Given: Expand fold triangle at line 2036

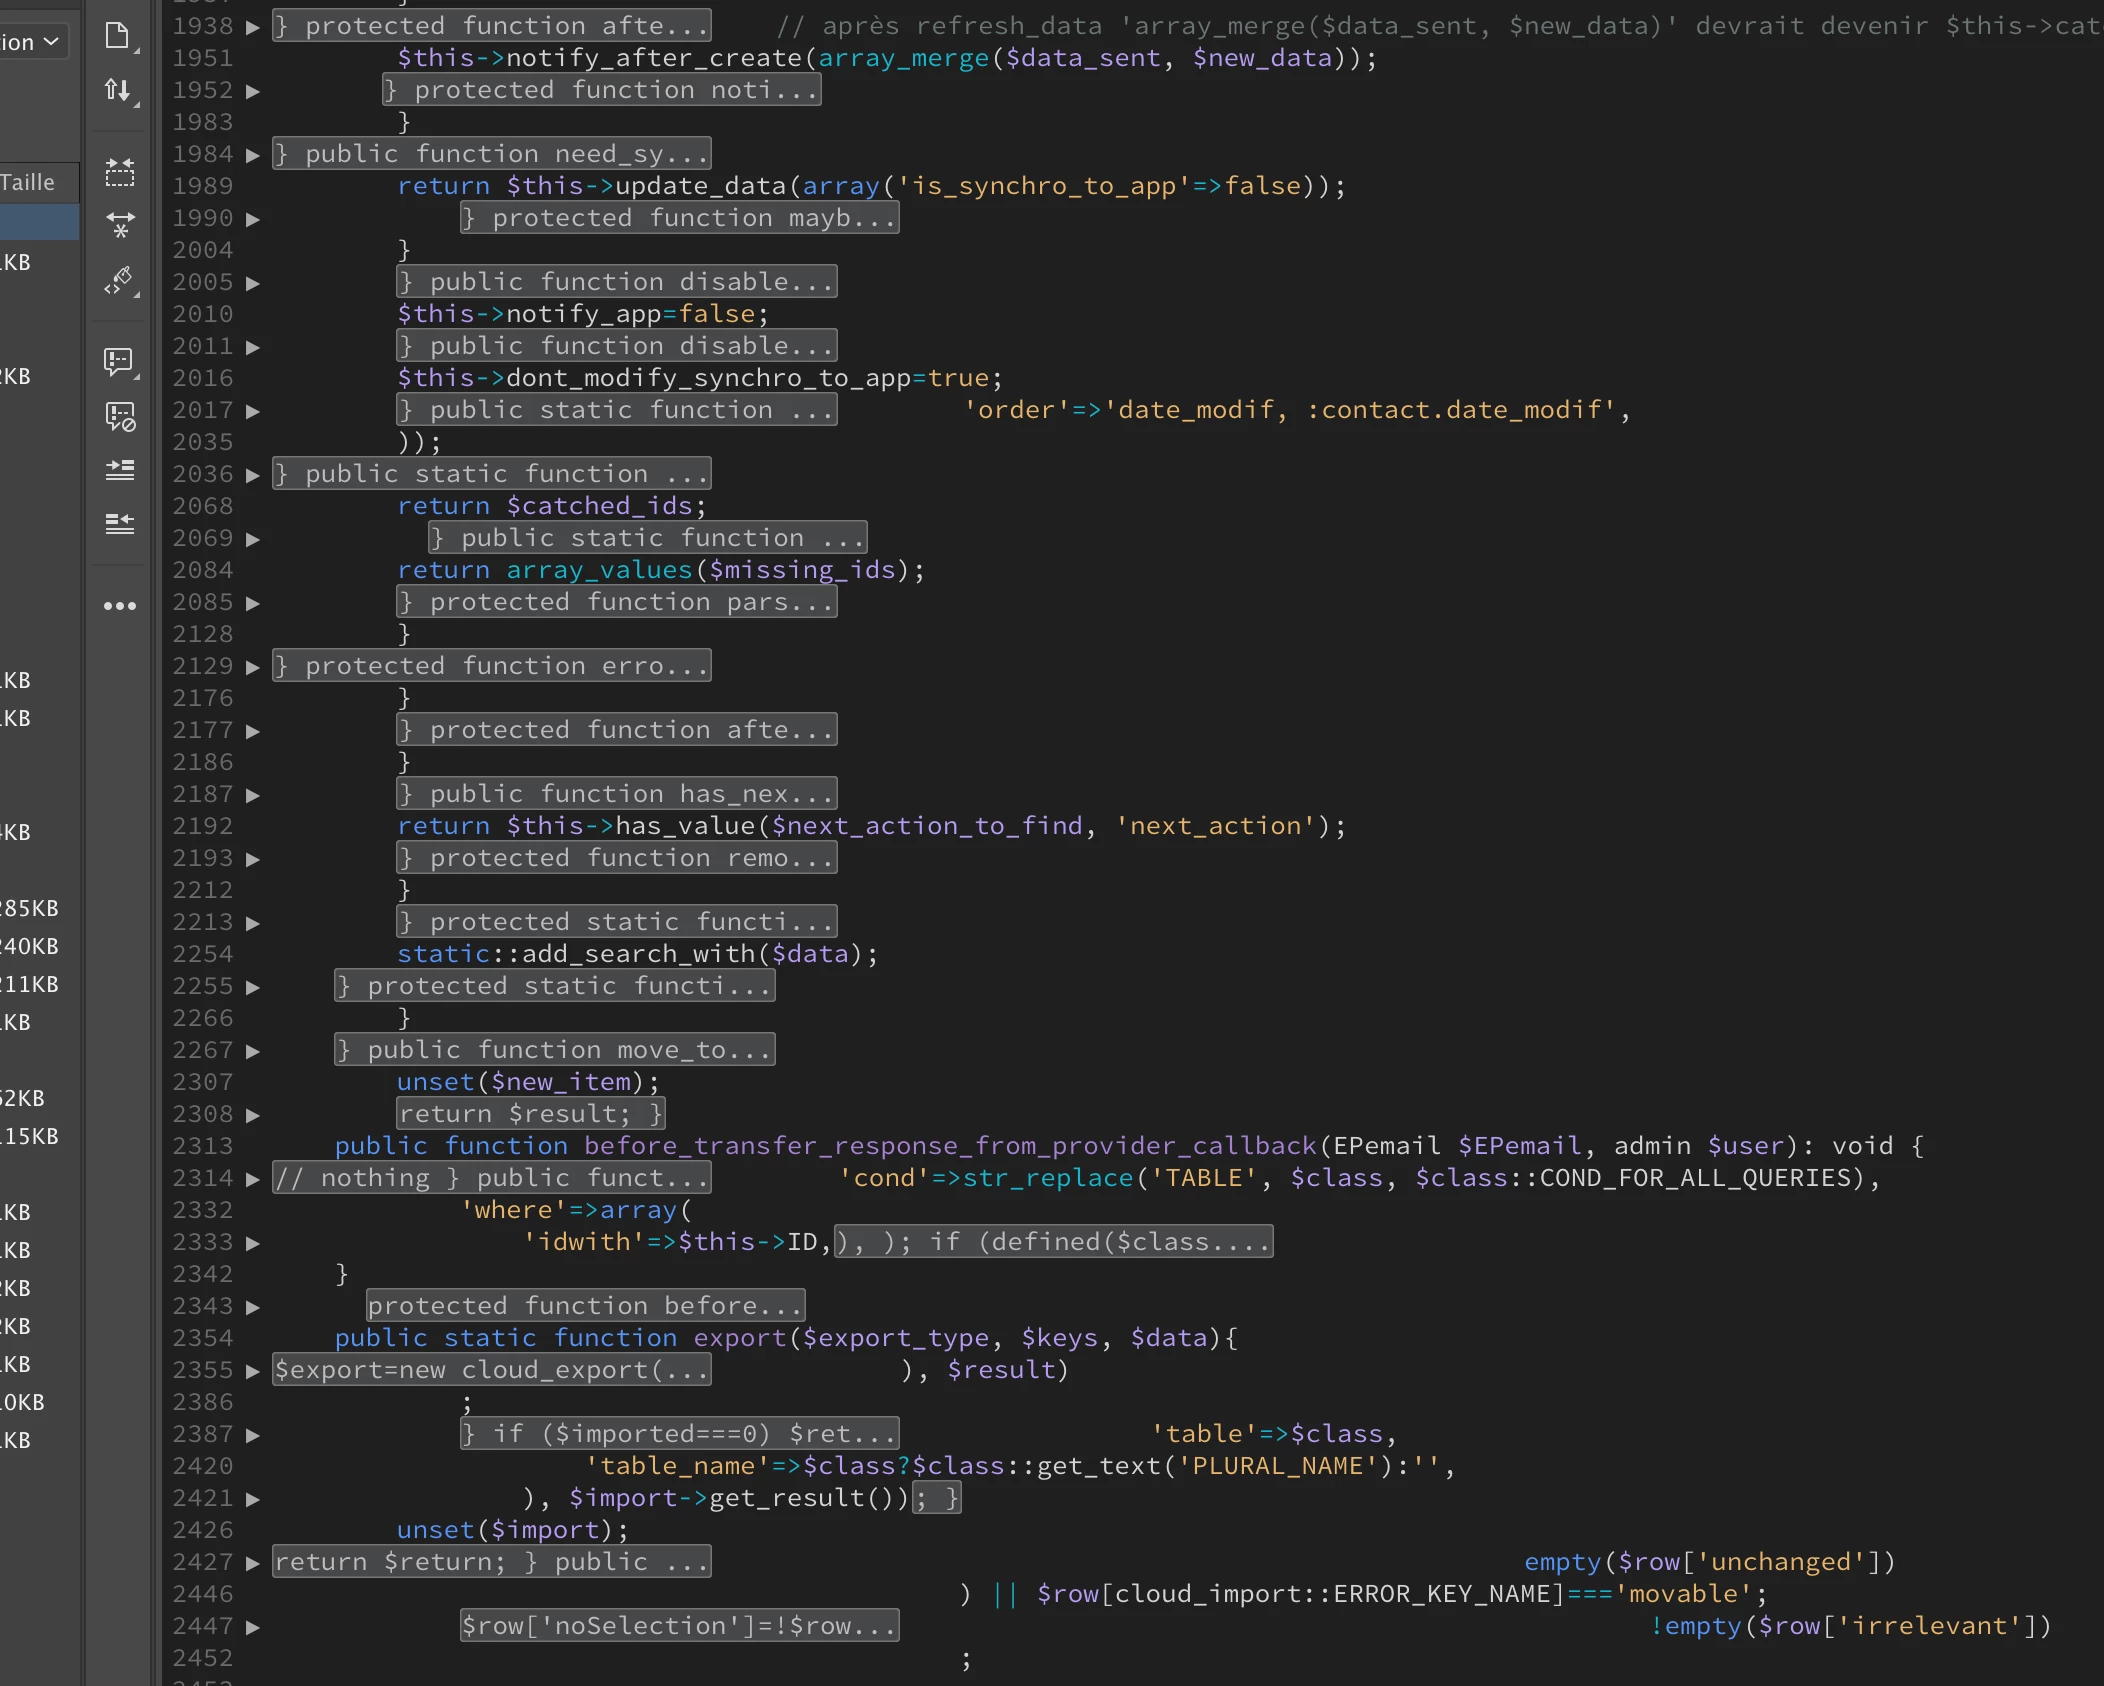Looking at the screenshot, I should pos(253,475).
